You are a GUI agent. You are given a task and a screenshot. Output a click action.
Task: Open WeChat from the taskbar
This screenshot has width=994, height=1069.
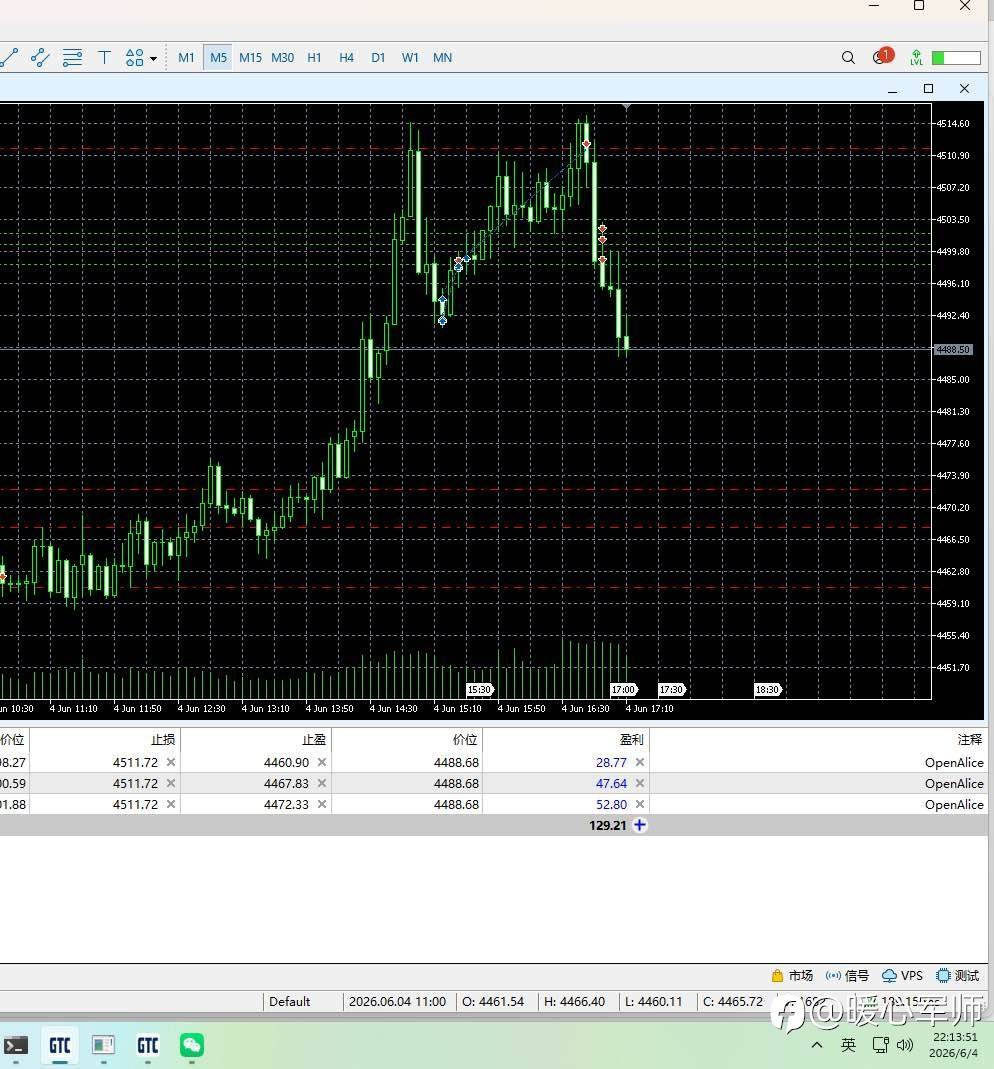[192, 1045]
